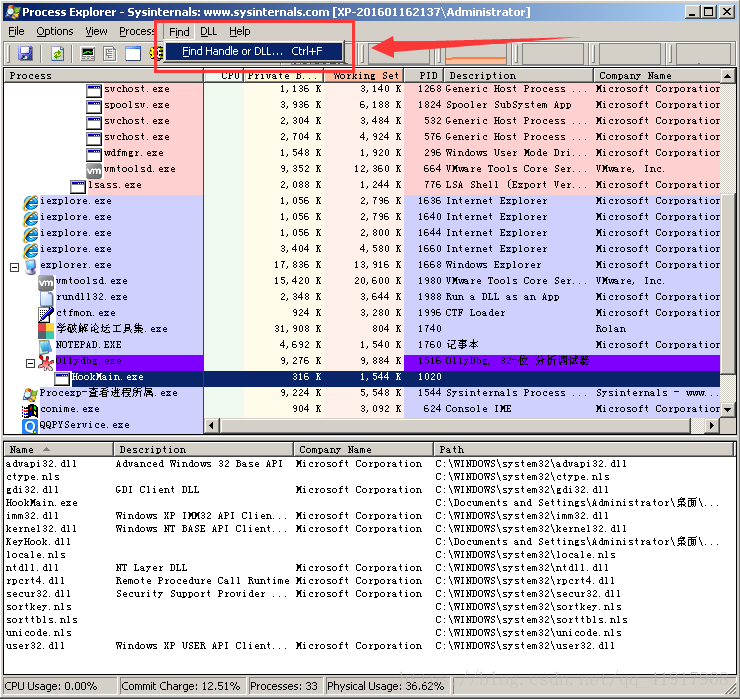740x699 pixels.
Task: Collapse the explorer.exe process tree
Action: pos(15,267)
